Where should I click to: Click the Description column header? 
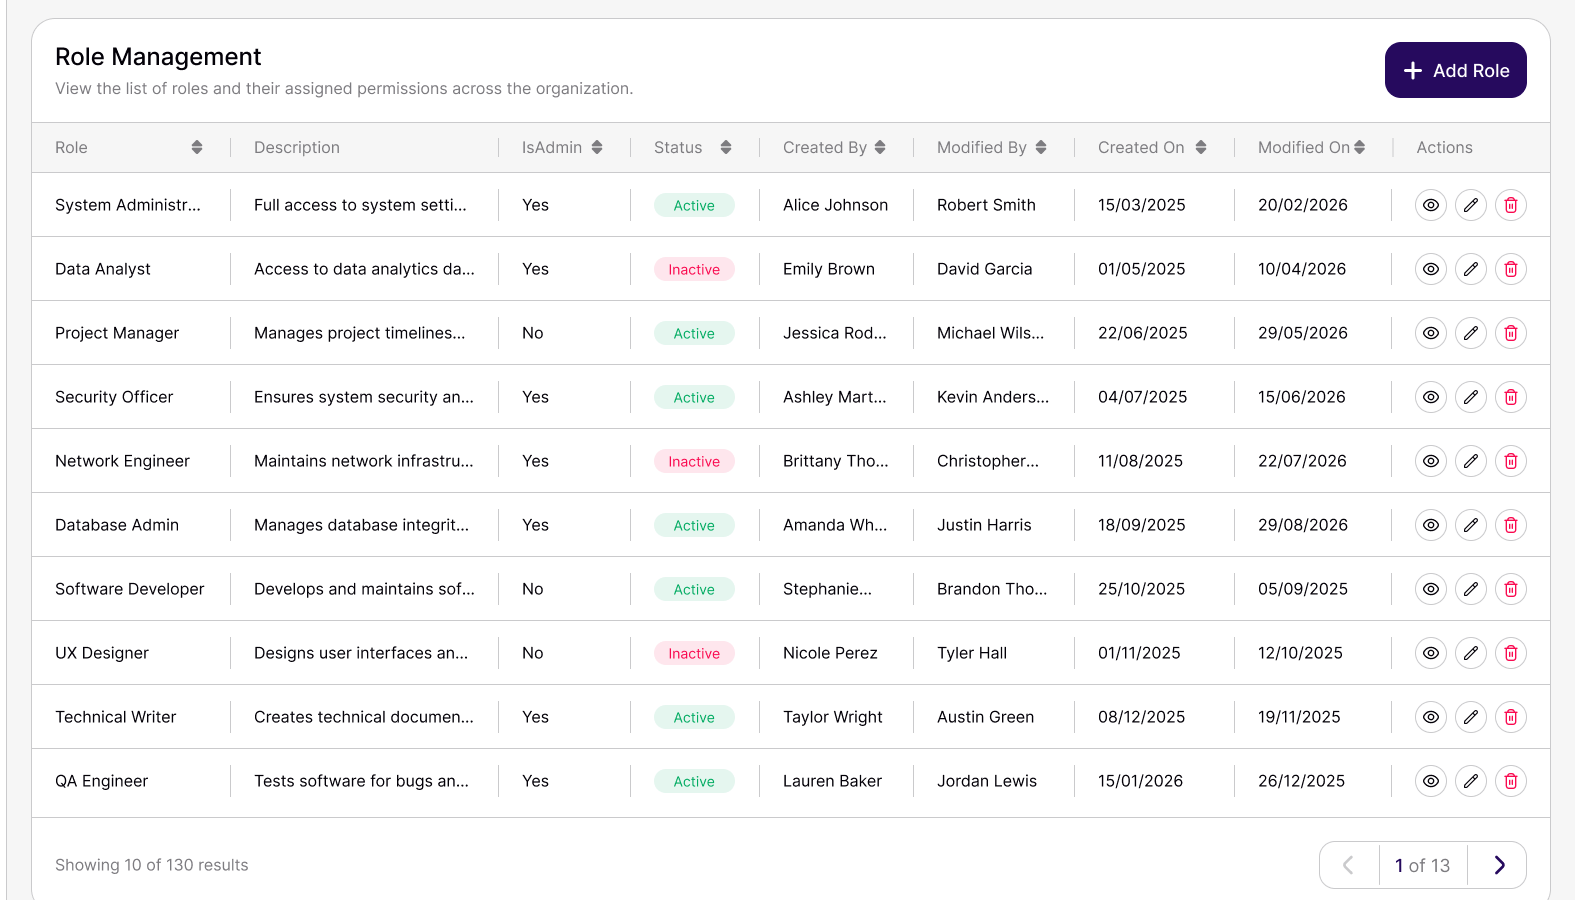[297, 147]
